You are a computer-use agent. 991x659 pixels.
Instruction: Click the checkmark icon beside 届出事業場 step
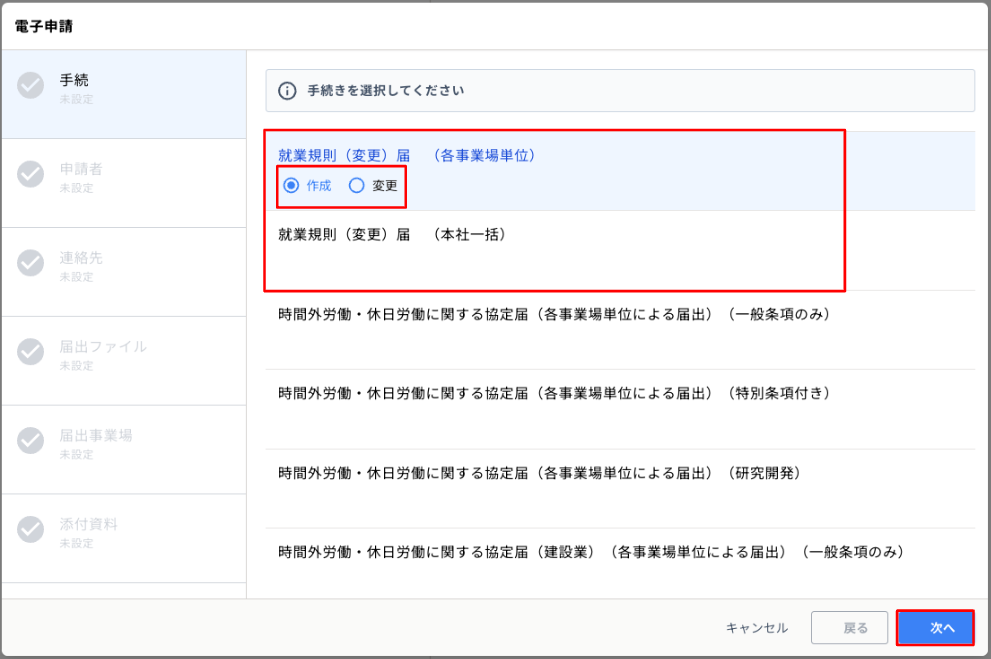click(30, 440)
